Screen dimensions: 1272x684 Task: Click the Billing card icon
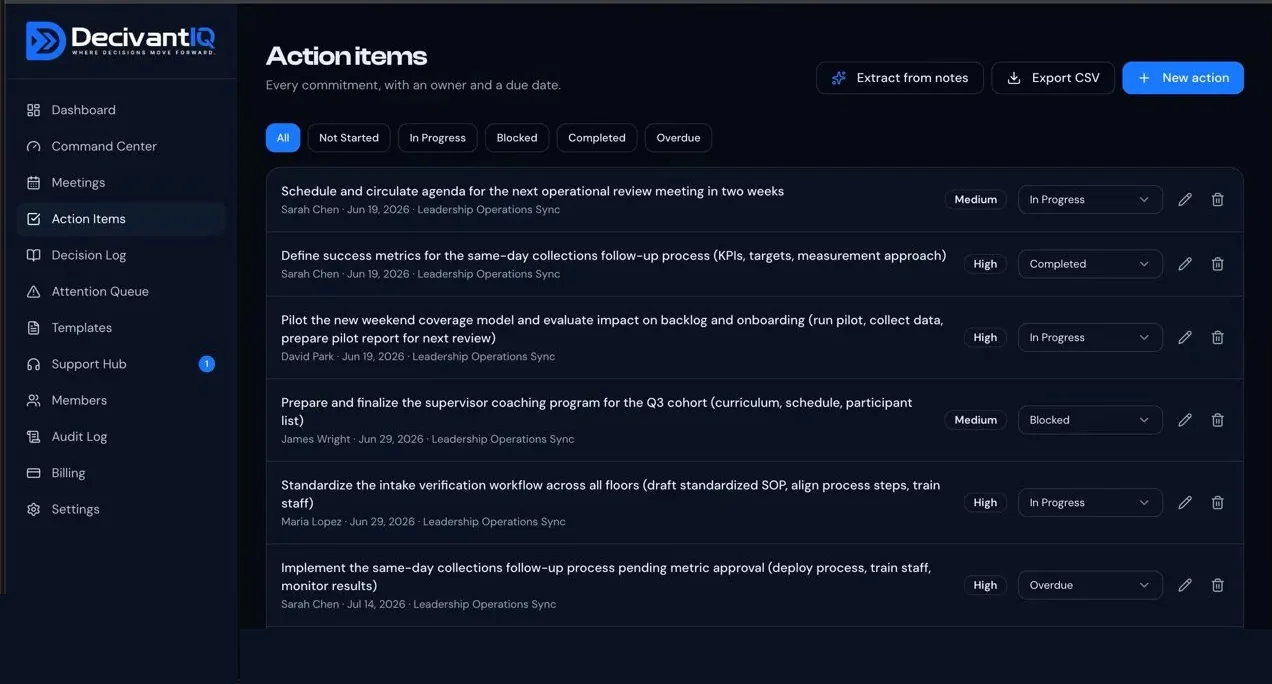click(34, 473)
